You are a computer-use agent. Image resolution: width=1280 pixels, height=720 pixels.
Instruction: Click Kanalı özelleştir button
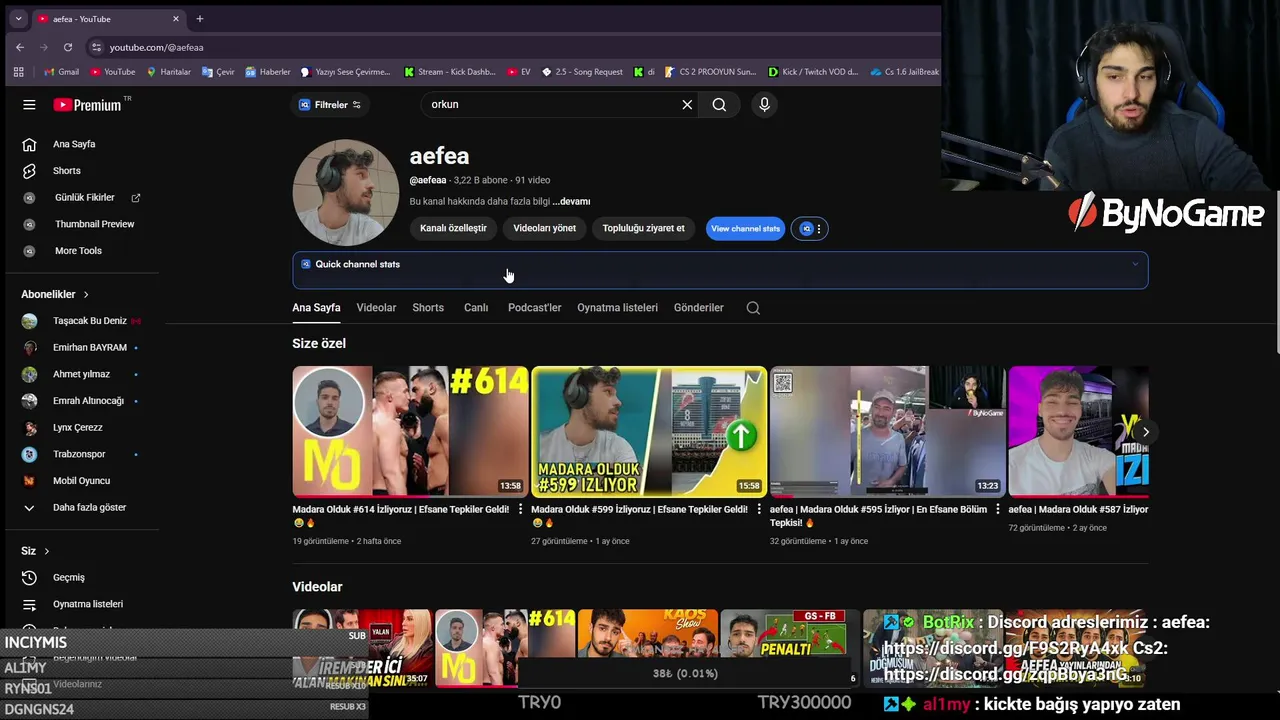click(453, 228)
